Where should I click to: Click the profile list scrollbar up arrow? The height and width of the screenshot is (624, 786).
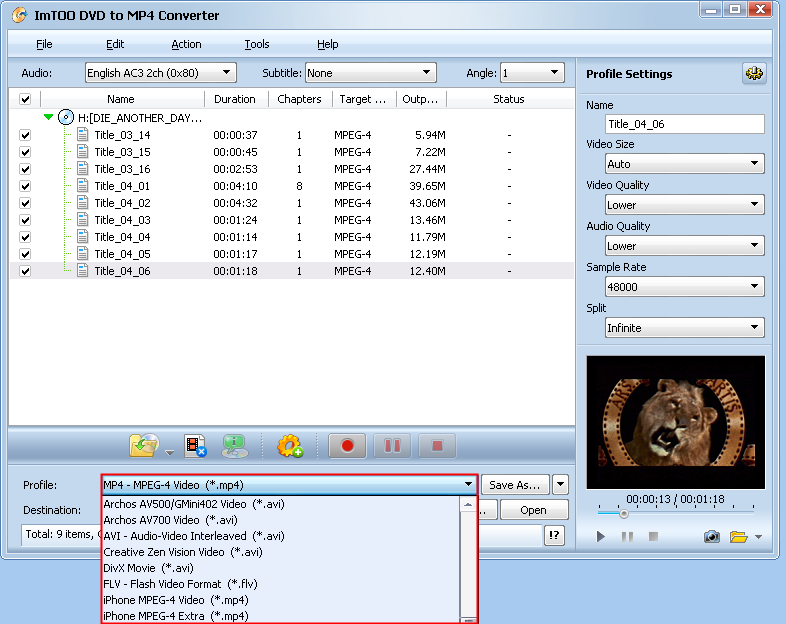pyautogui.click(x=468, y=504)
